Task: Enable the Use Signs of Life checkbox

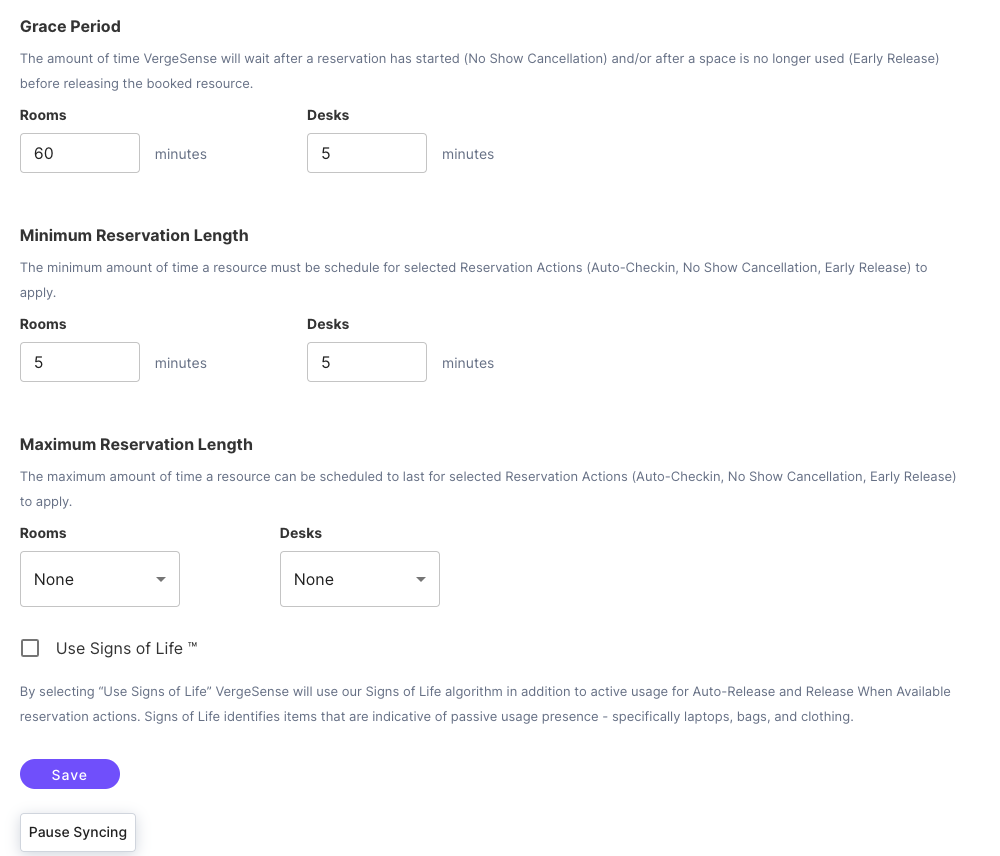Action: [30, 648]
